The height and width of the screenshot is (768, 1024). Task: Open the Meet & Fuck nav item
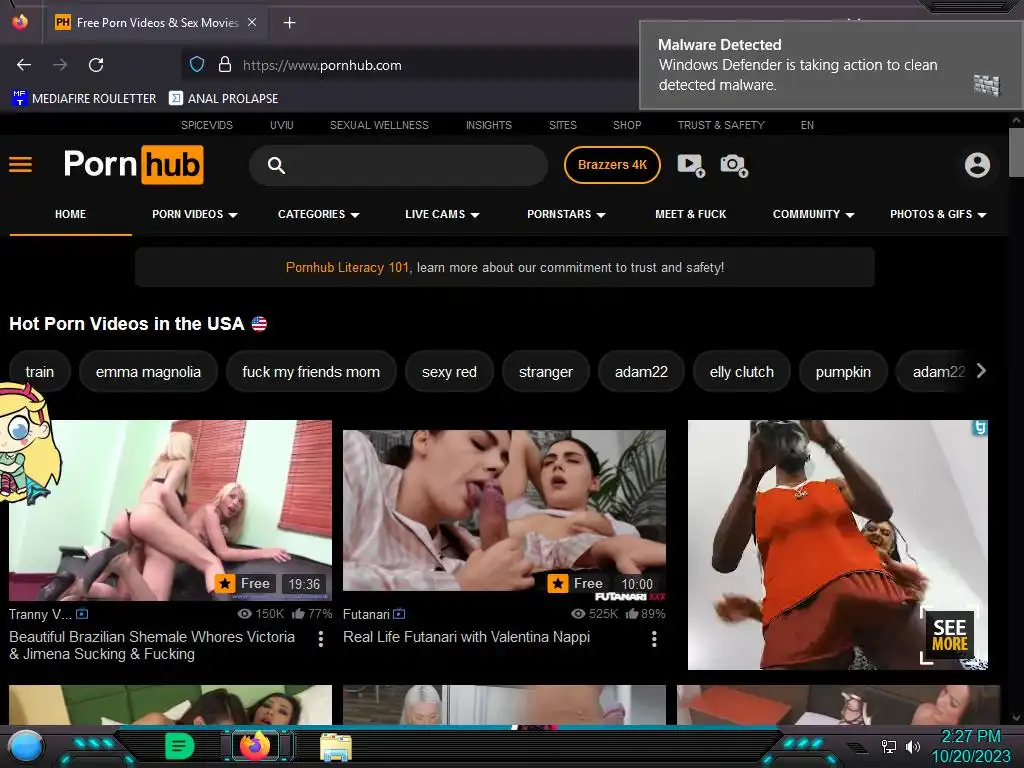(690, 214)
